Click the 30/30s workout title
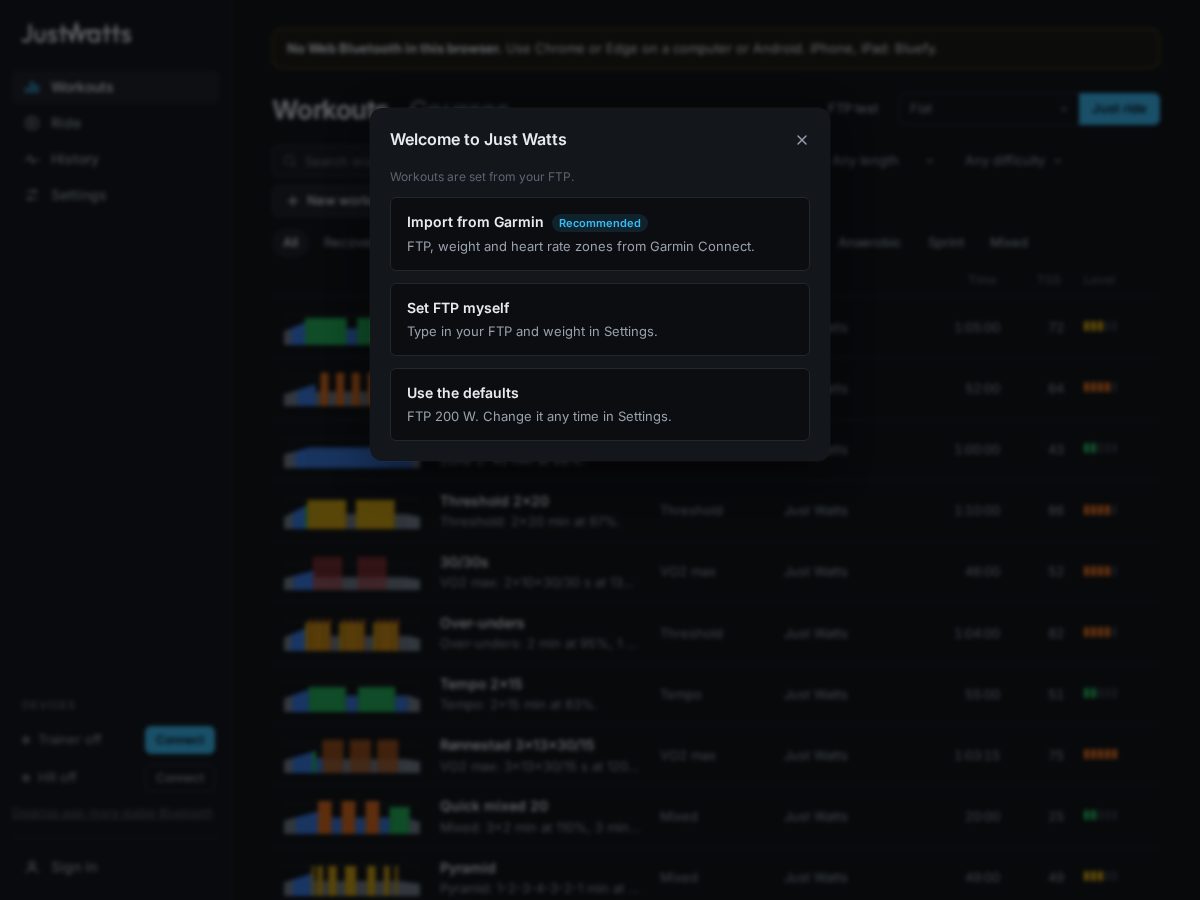This screenshot has height=900, width=1200. point(464,562)
